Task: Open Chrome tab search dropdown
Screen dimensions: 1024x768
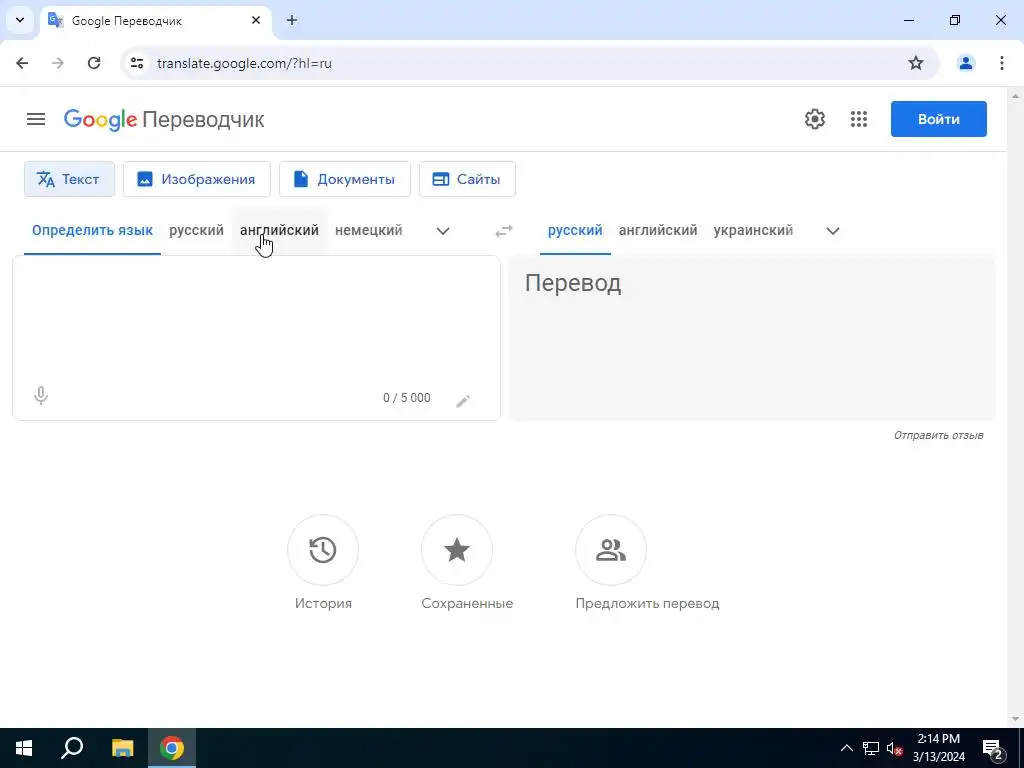Action: click(20, 20)
